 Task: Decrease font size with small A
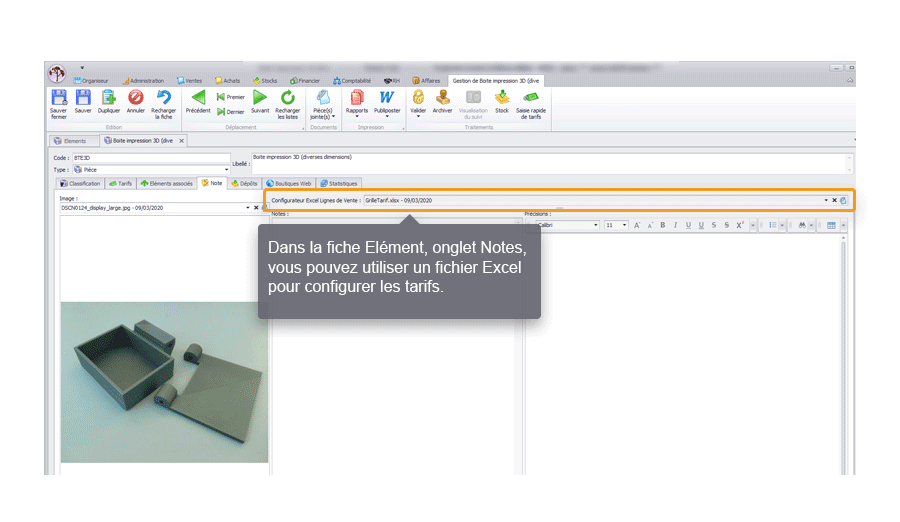(650, 226)
